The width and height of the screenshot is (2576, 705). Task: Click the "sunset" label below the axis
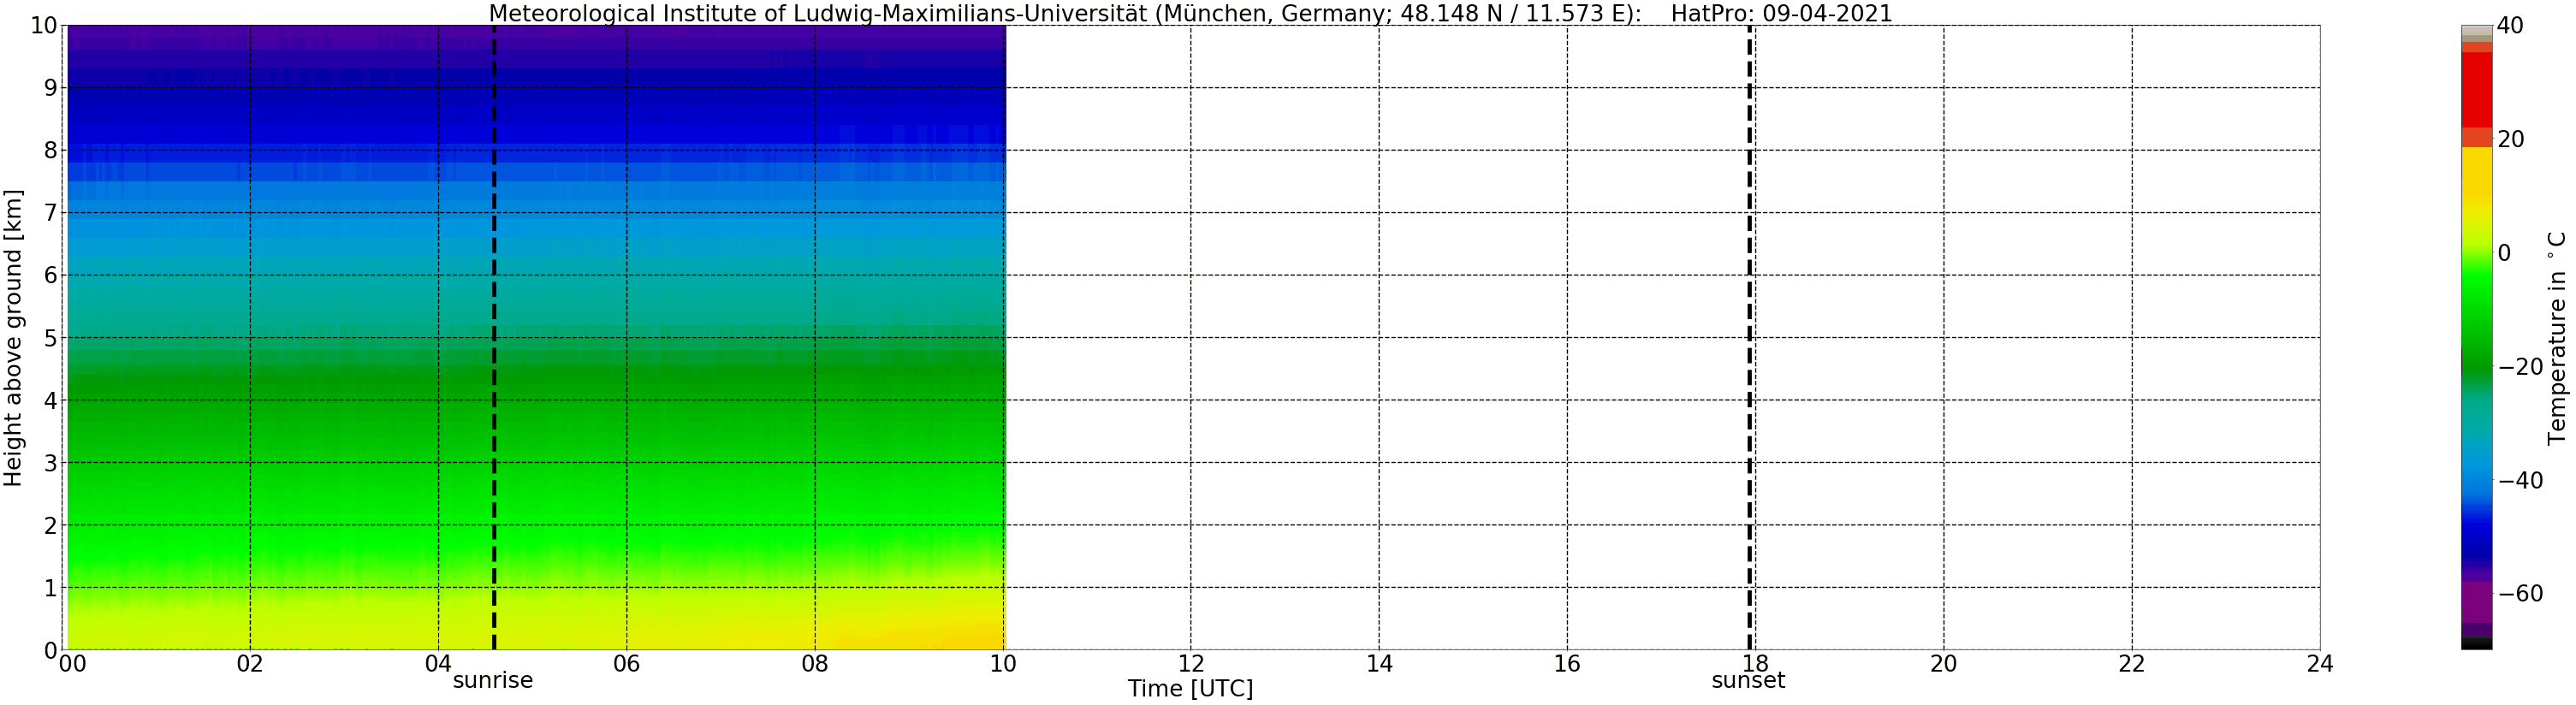[1748, 680]
